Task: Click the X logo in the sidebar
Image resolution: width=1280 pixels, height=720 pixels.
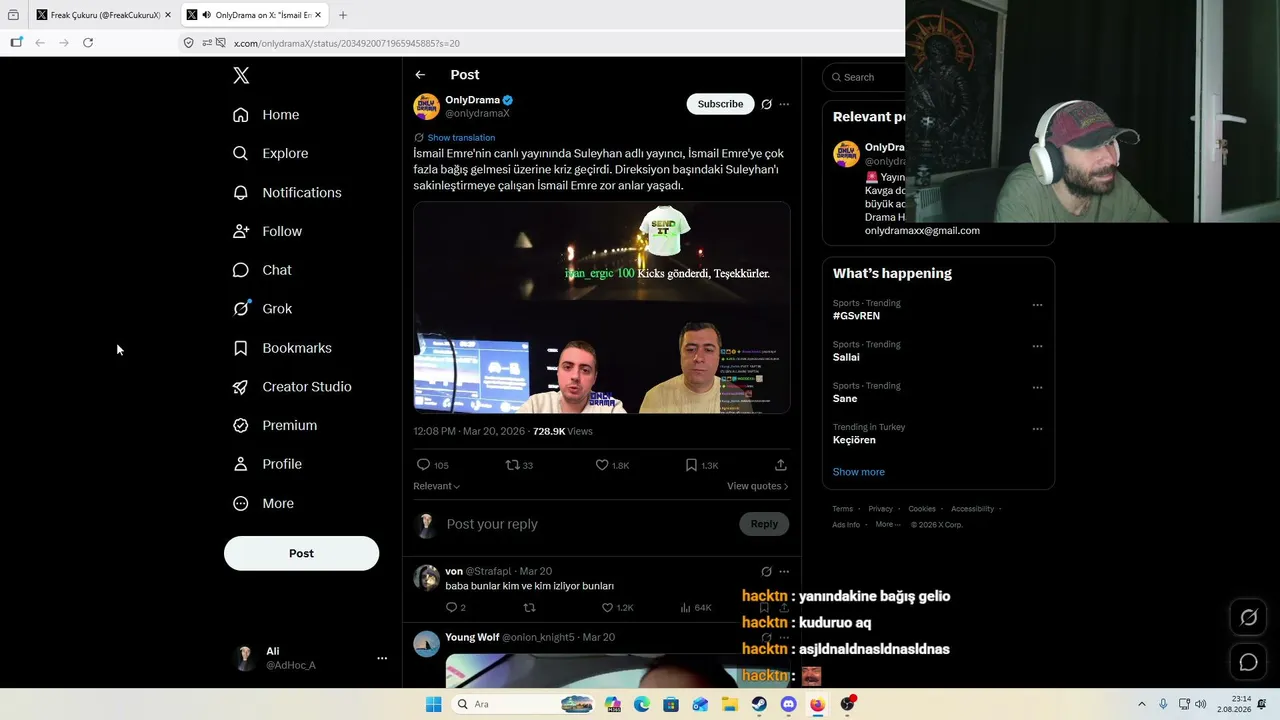Action: pos(241,75)
